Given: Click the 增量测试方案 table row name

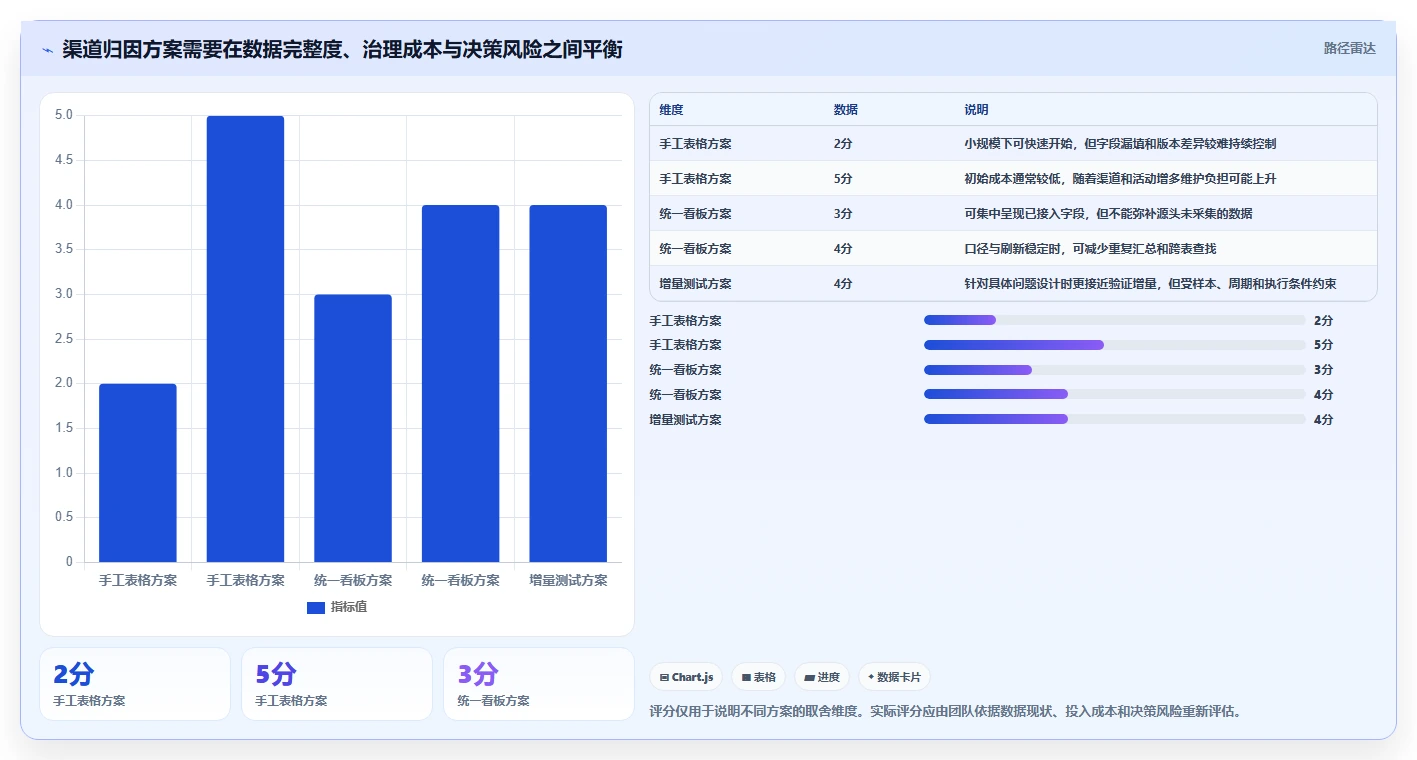Looking at the screenshot, I should pos(696,284).
